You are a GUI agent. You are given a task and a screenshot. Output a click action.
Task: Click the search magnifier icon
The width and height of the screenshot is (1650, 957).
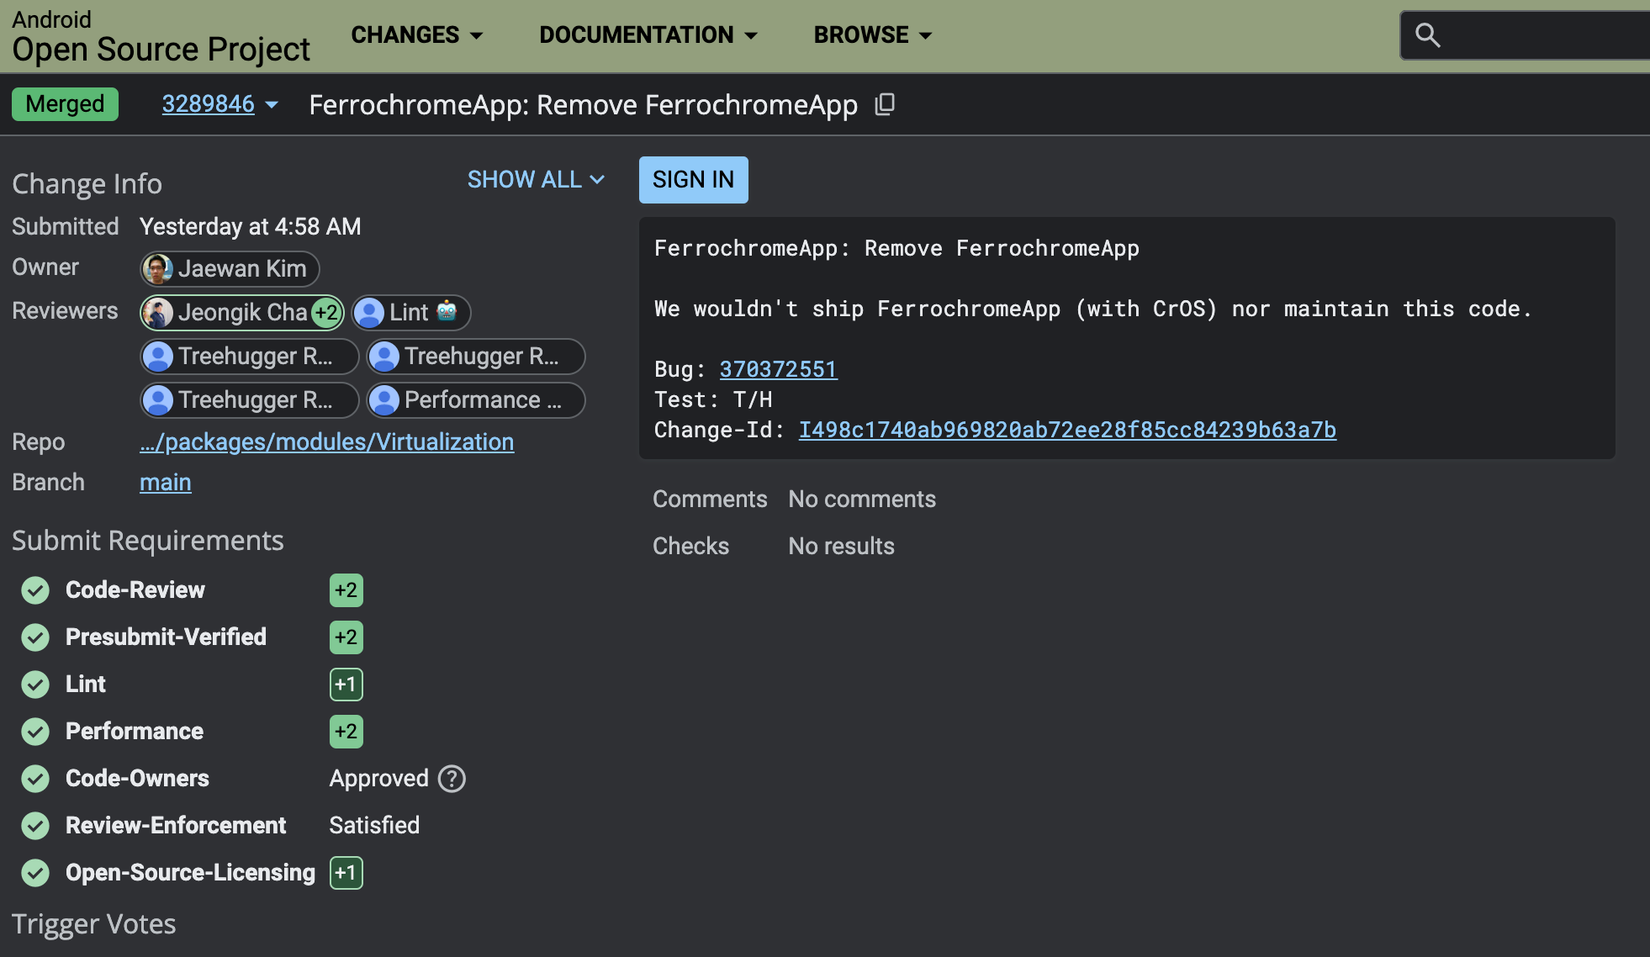1427,36
